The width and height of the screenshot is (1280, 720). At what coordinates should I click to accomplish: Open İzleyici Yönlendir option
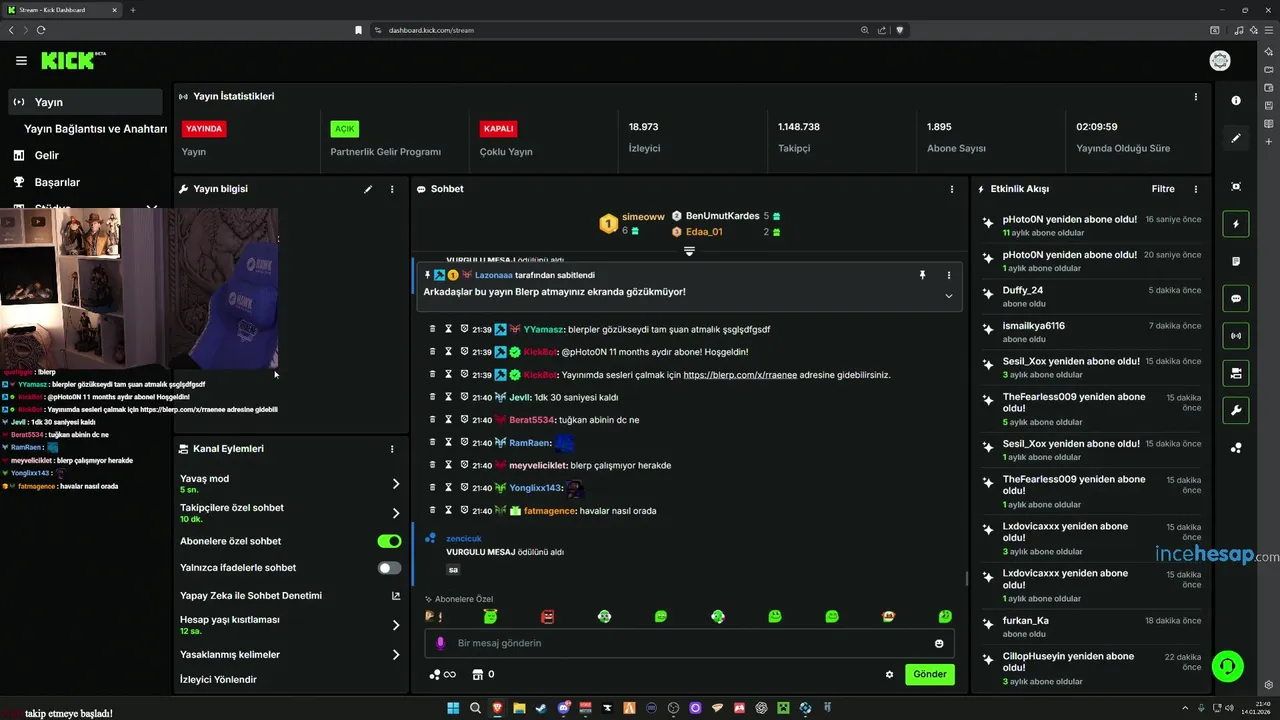pyautogui.click(x=218, y=680)
